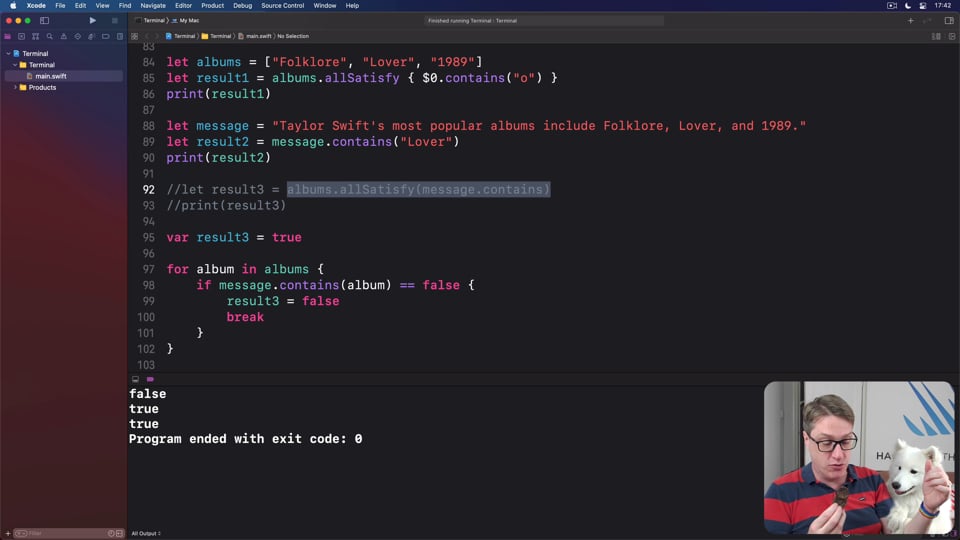Click No Selection in the jump bar
Screen dimensions: 960x540
click(x=293, y=36)
